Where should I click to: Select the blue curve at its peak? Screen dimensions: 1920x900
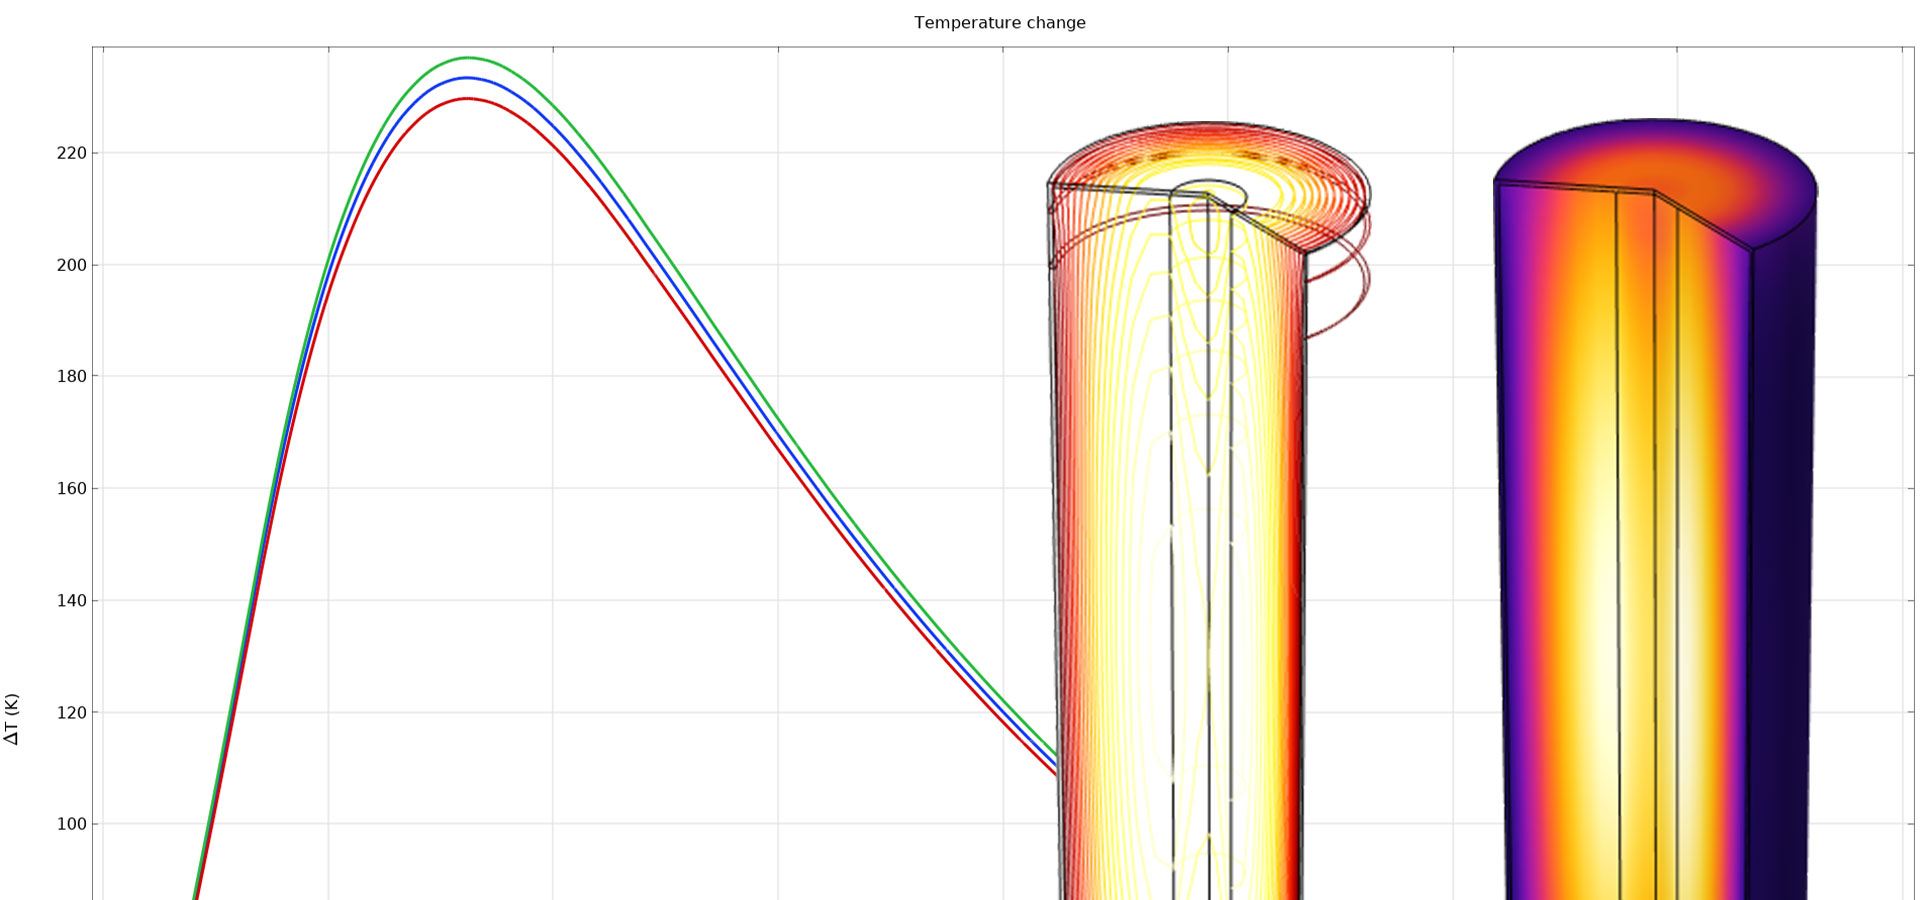[x=467, y=78]
